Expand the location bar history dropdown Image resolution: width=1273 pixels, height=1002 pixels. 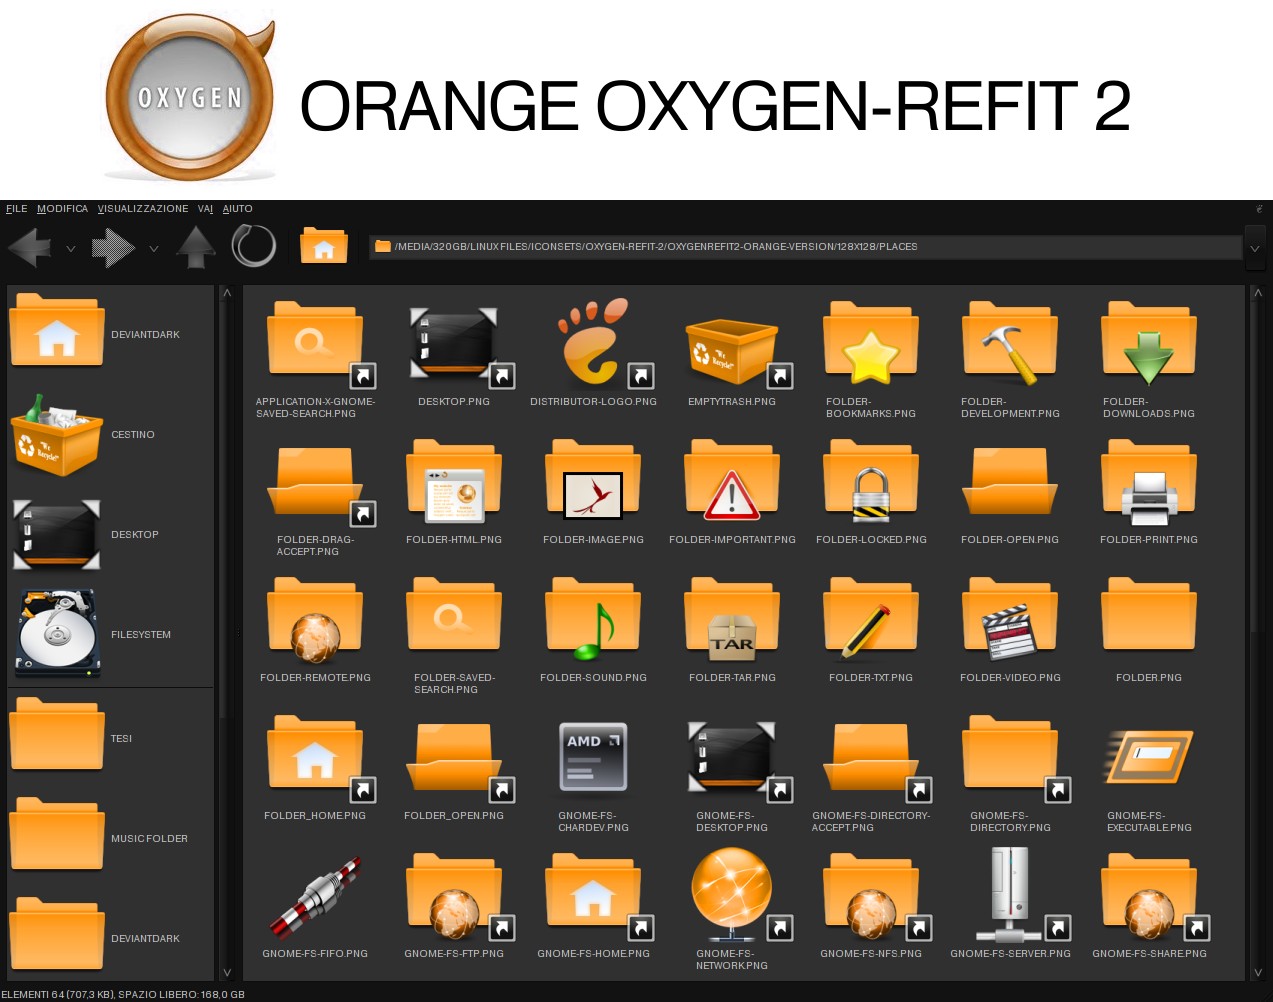pyautogui.click(x=1255, y=248)
